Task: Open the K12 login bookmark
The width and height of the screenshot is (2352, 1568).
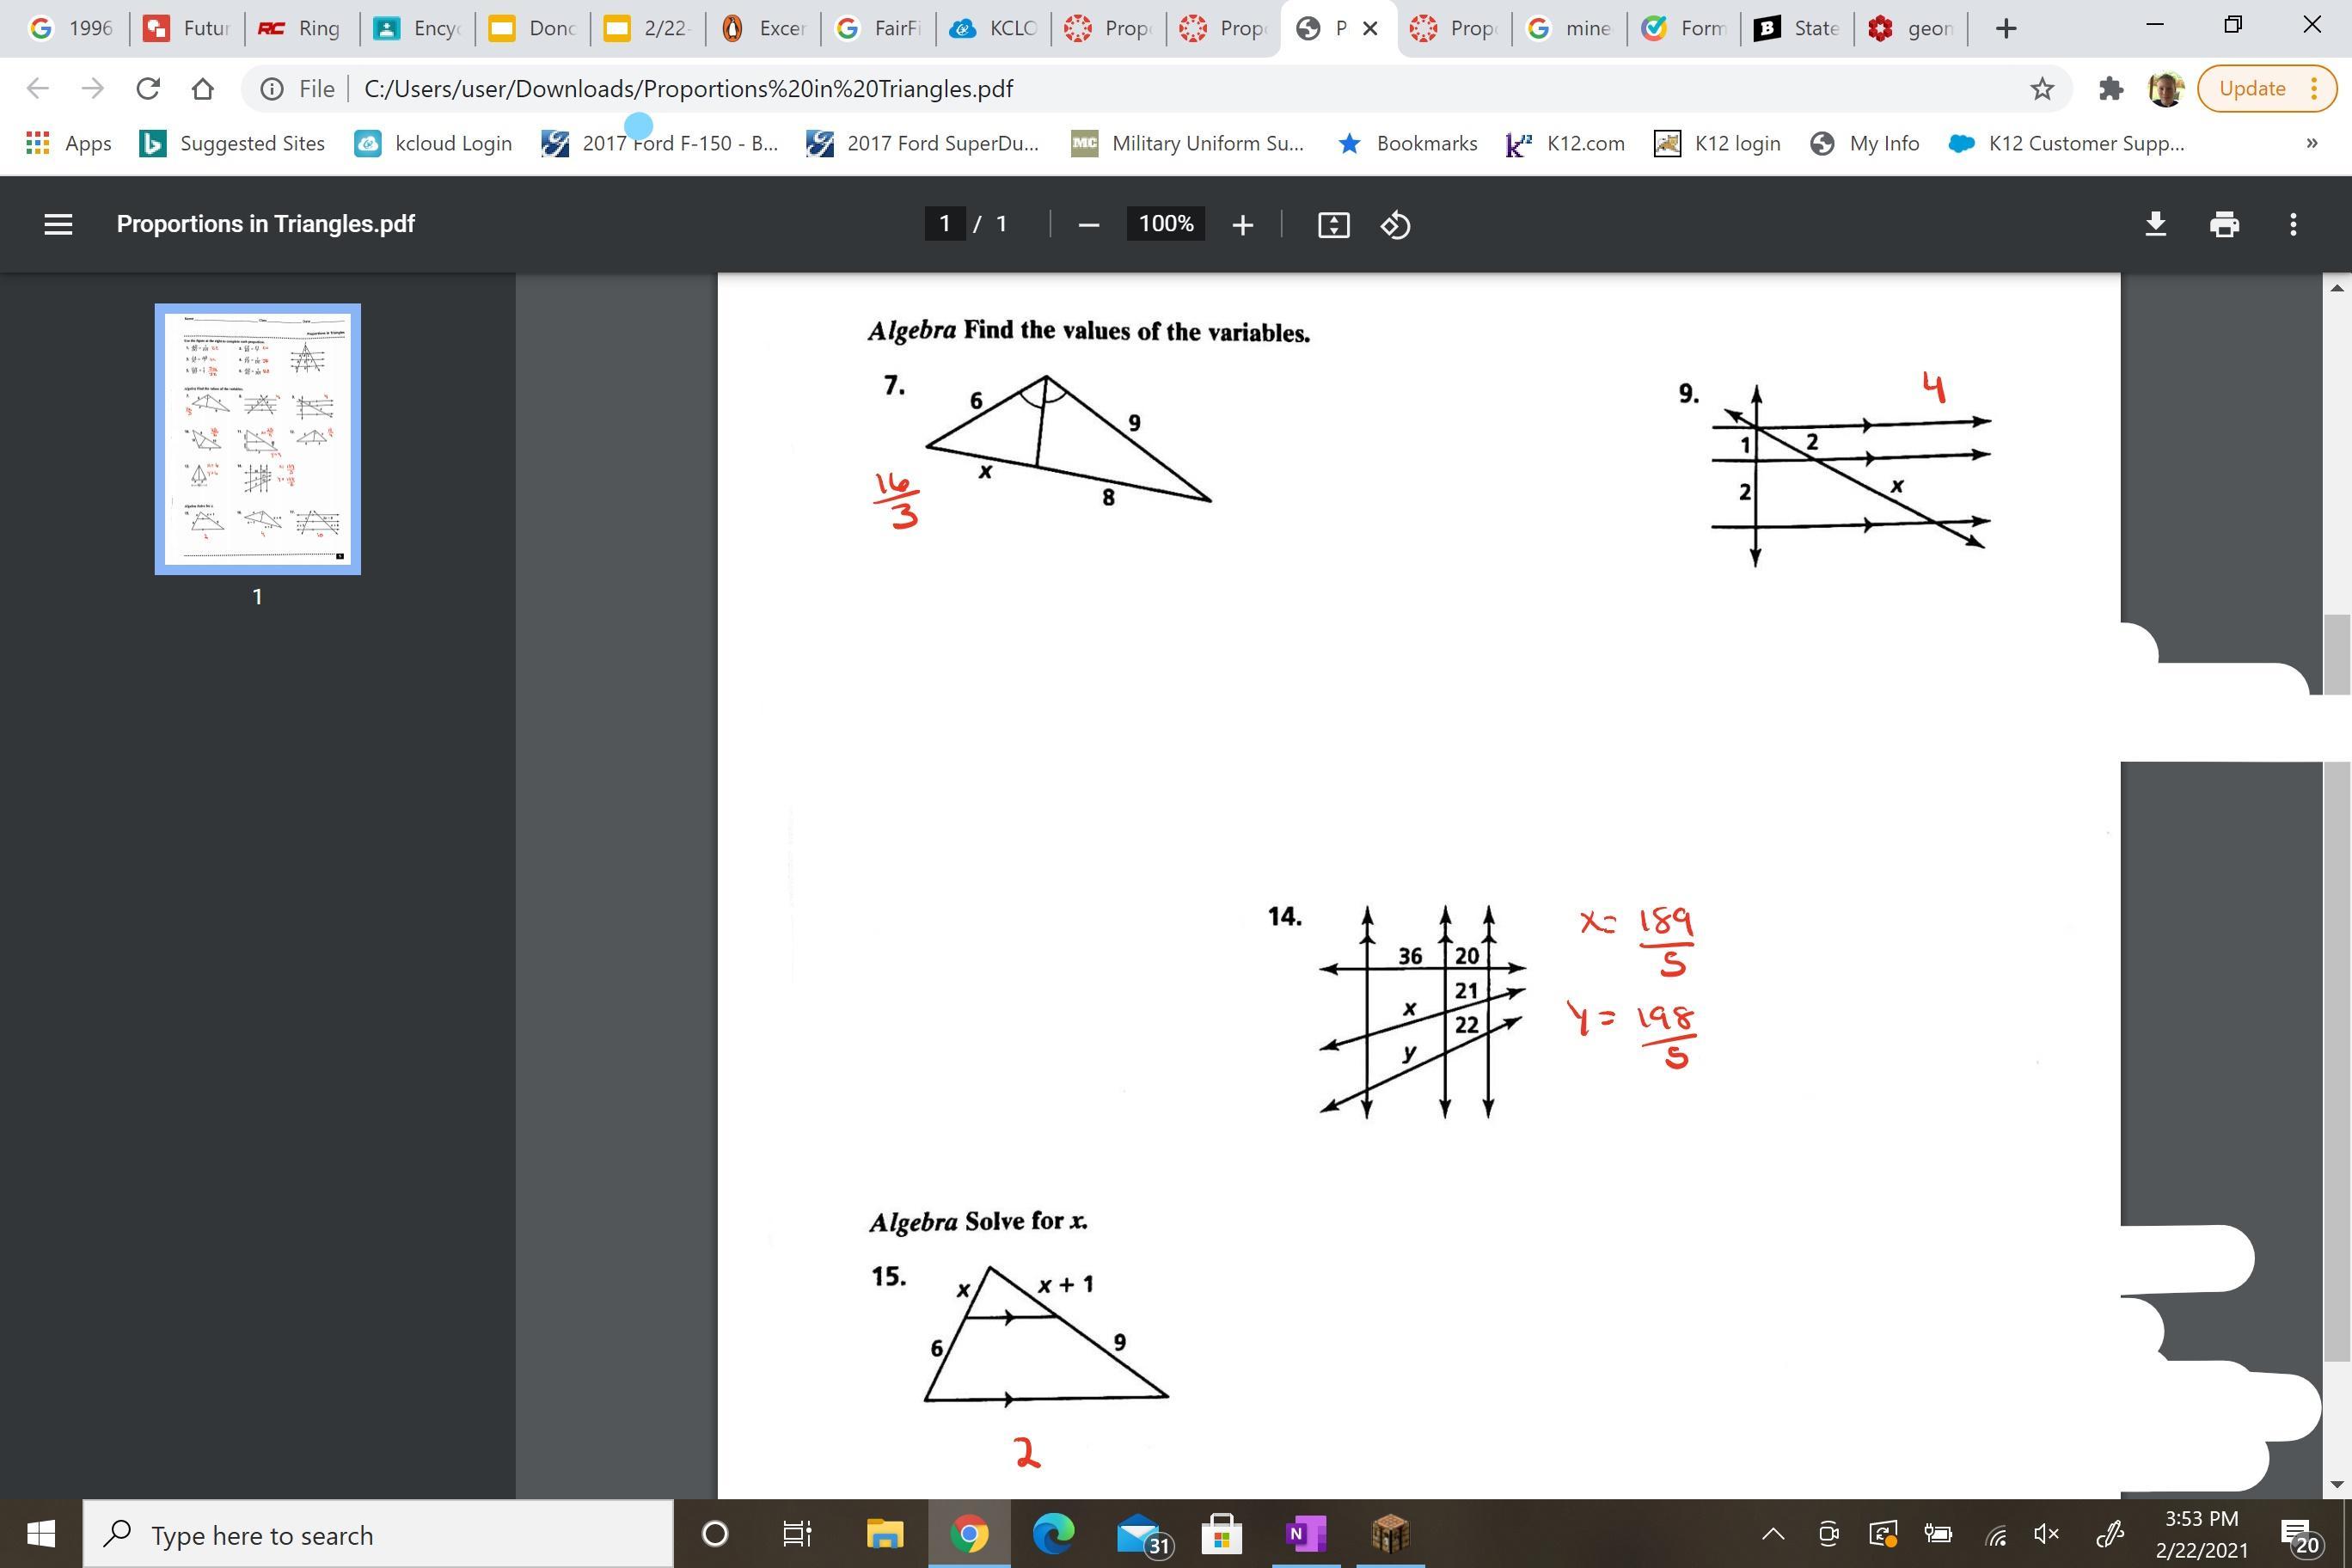Action: [1717, 144]
